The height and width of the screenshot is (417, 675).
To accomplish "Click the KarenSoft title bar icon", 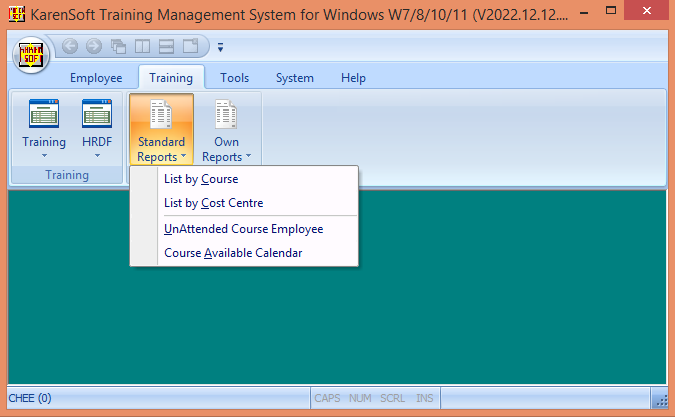I will [17, 14].
